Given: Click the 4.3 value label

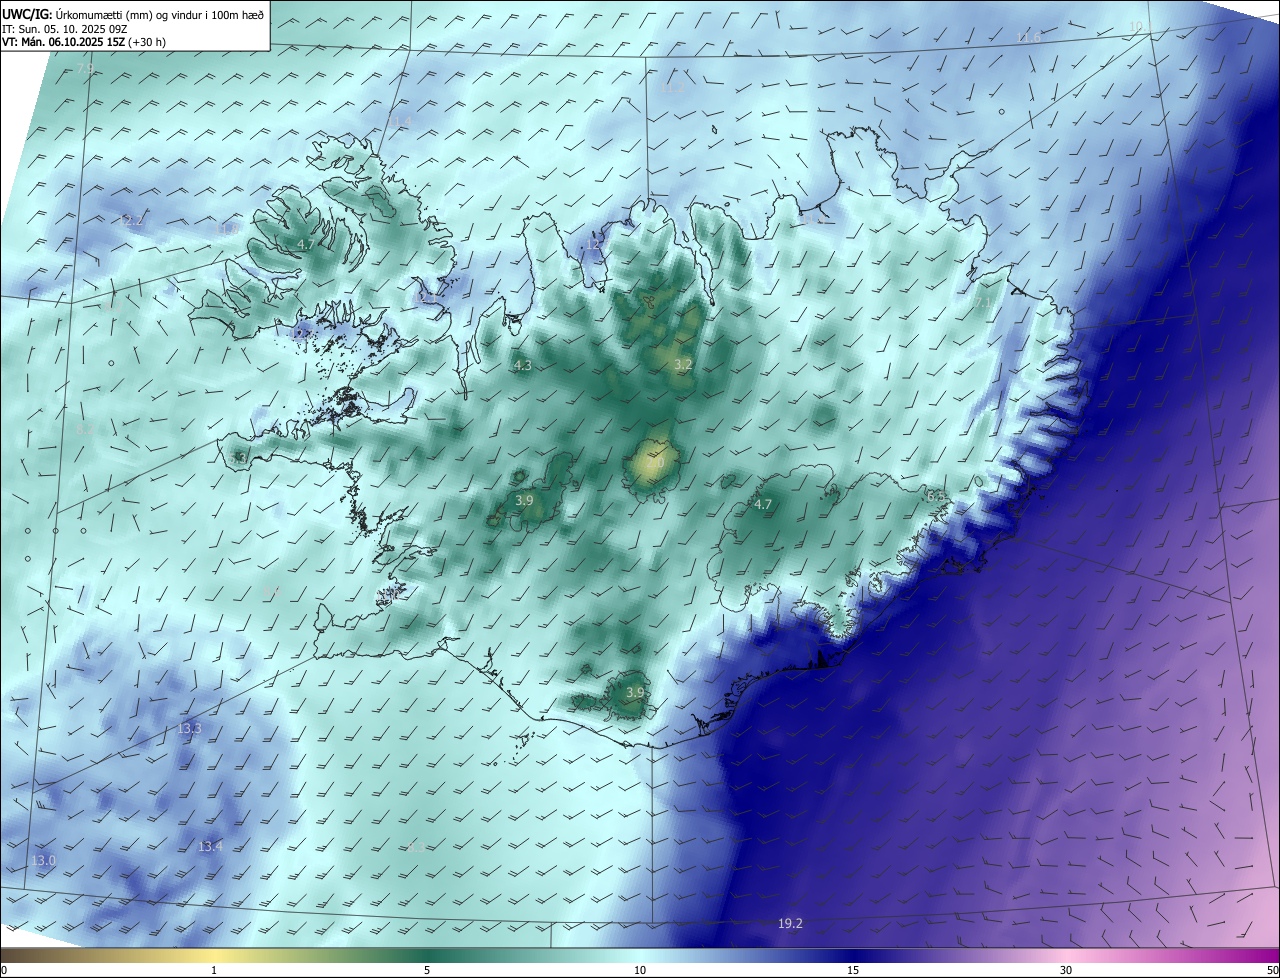Looking at the screenshot, I should (x=523, y=366).
